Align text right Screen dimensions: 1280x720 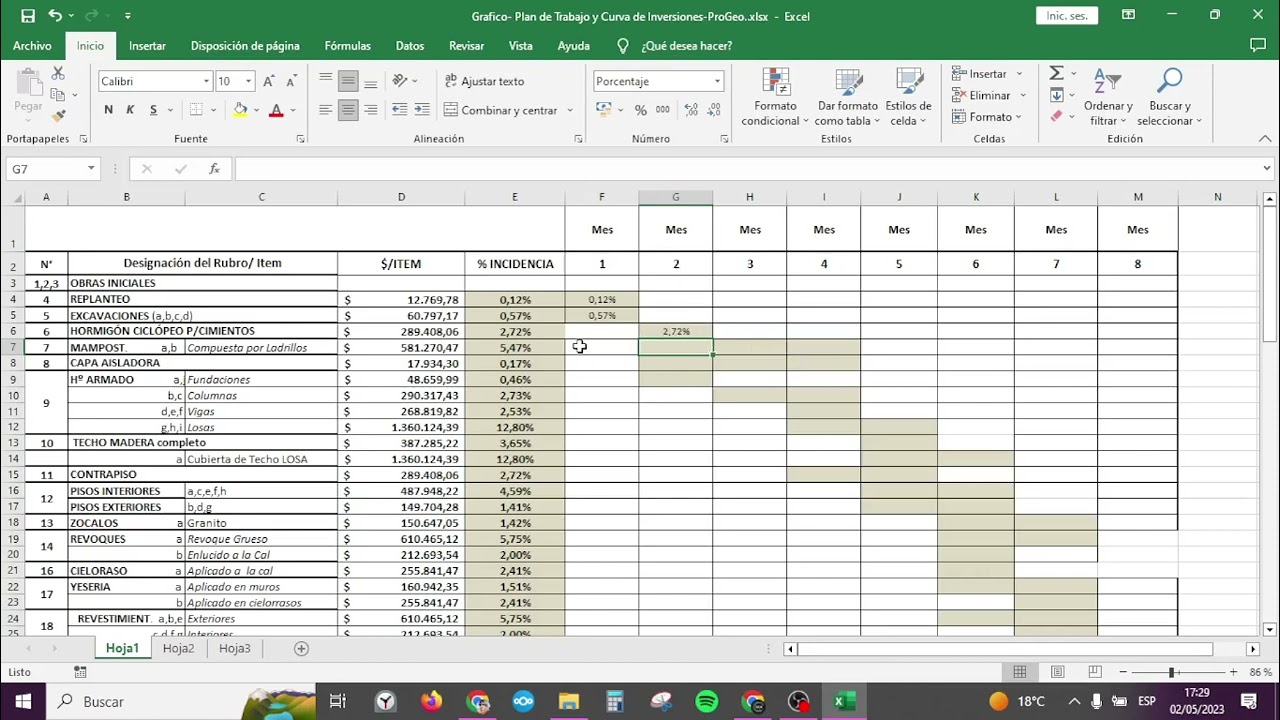(370, 110)
